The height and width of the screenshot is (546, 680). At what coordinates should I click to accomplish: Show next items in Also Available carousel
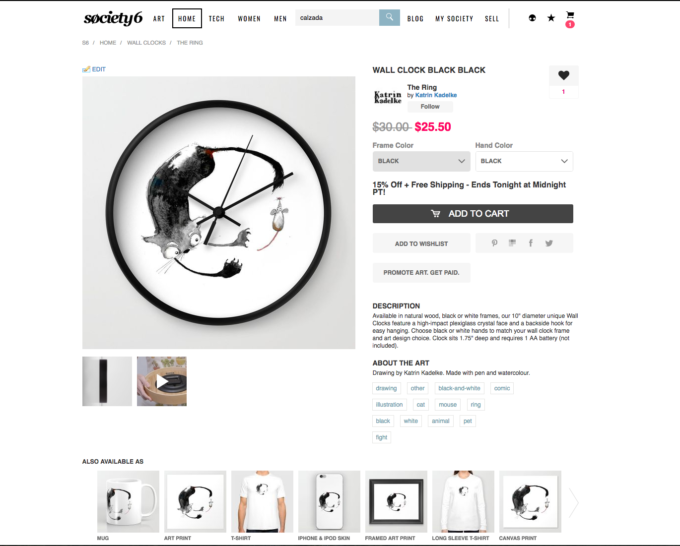click(573, 502)
